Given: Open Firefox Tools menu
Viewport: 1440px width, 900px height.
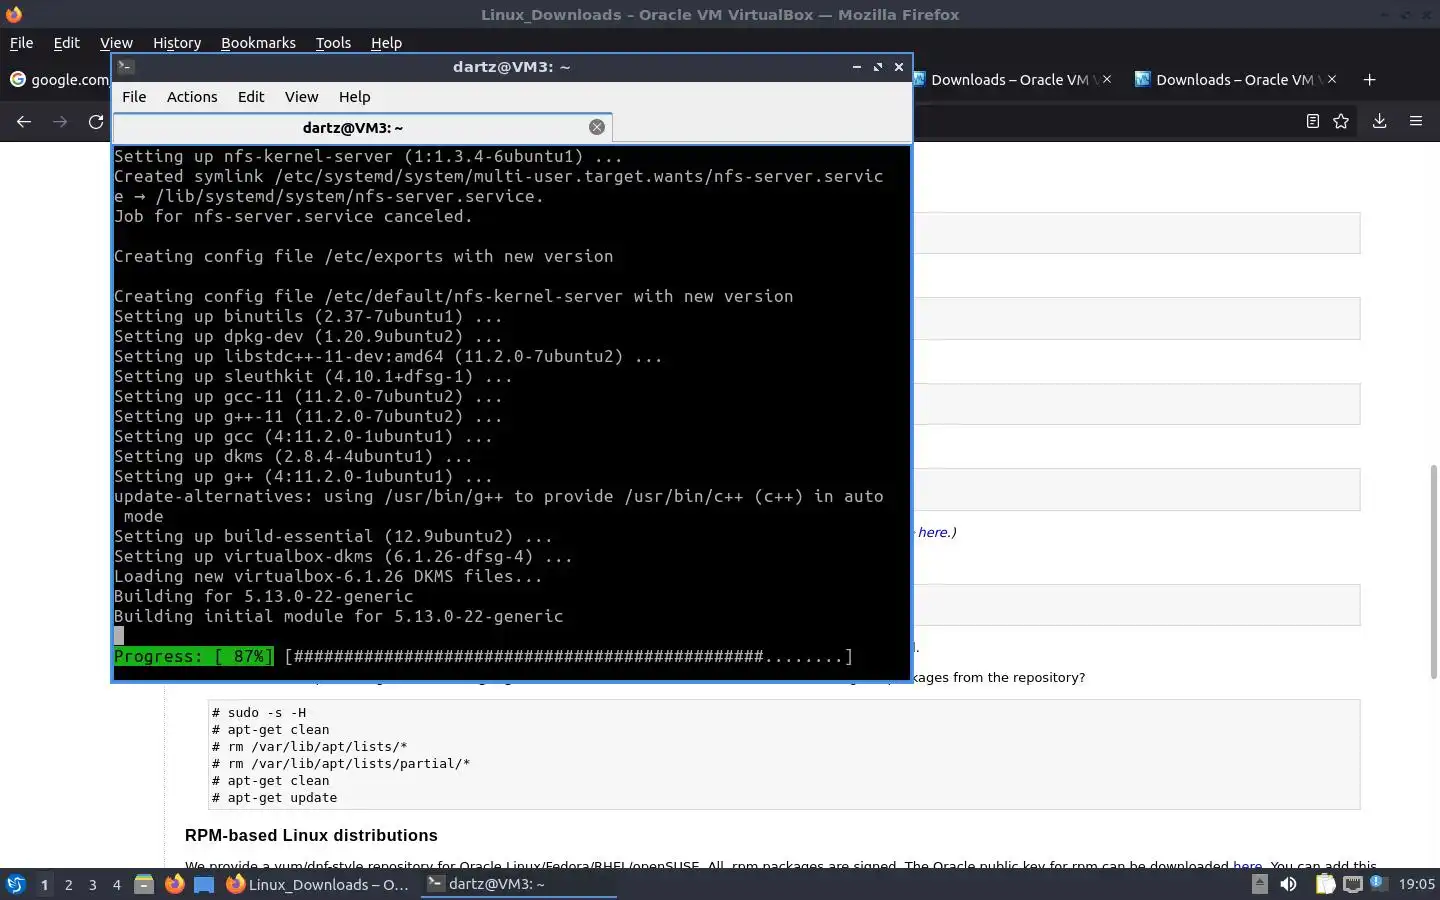Looking at the screenshot, I should [x=333, y=43].
